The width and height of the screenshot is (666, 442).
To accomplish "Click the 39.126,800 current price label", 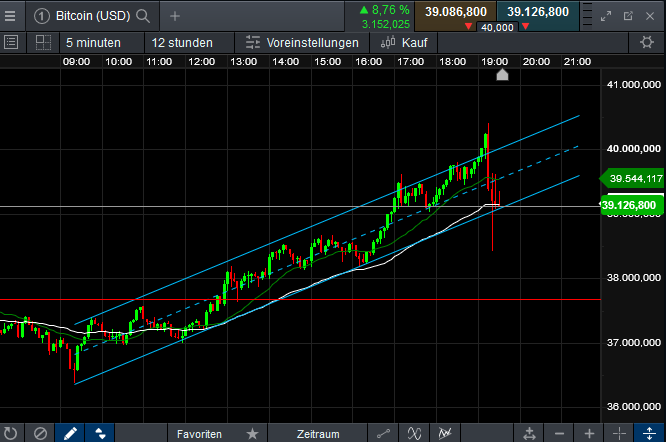I will [x=632, y=206].
